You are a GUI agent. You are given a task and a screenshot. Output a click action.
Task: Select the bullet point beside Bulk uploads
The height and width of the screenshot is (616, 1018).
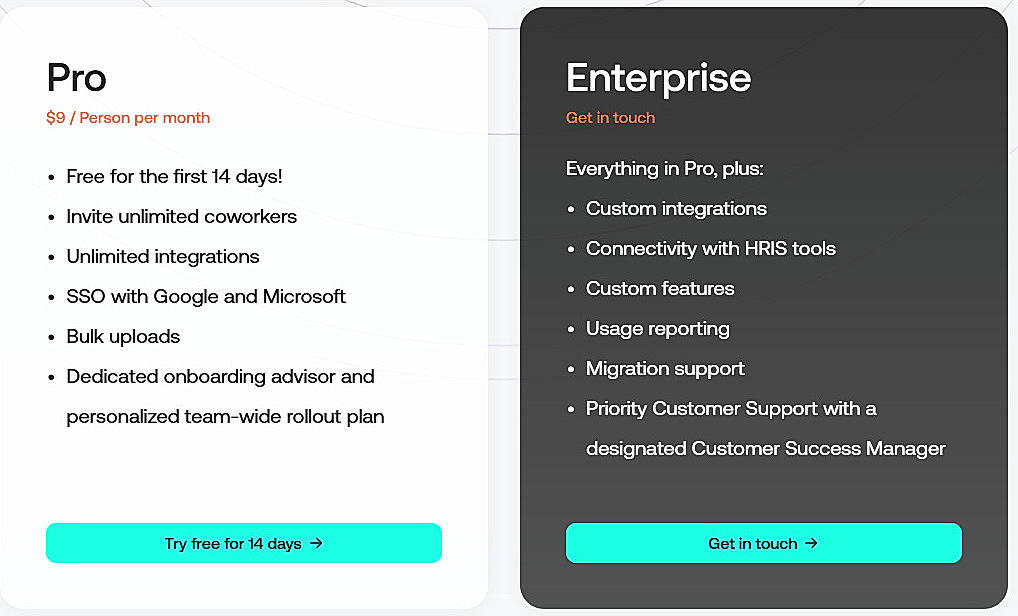50,336
